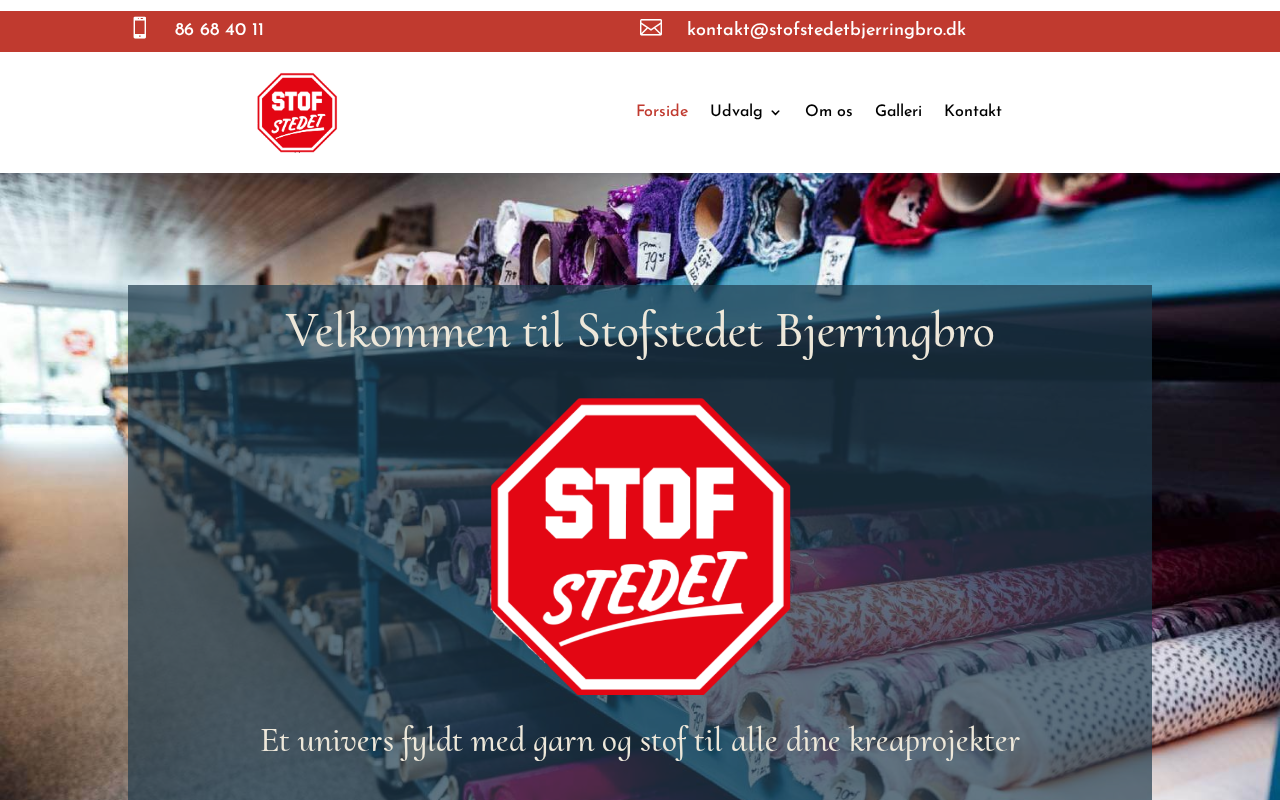The height and width of the screenshot is (800, 1280).
Task: Click the Velkommen til Stofstedet Bjerringbro heading
Action: tap(640, 331)
